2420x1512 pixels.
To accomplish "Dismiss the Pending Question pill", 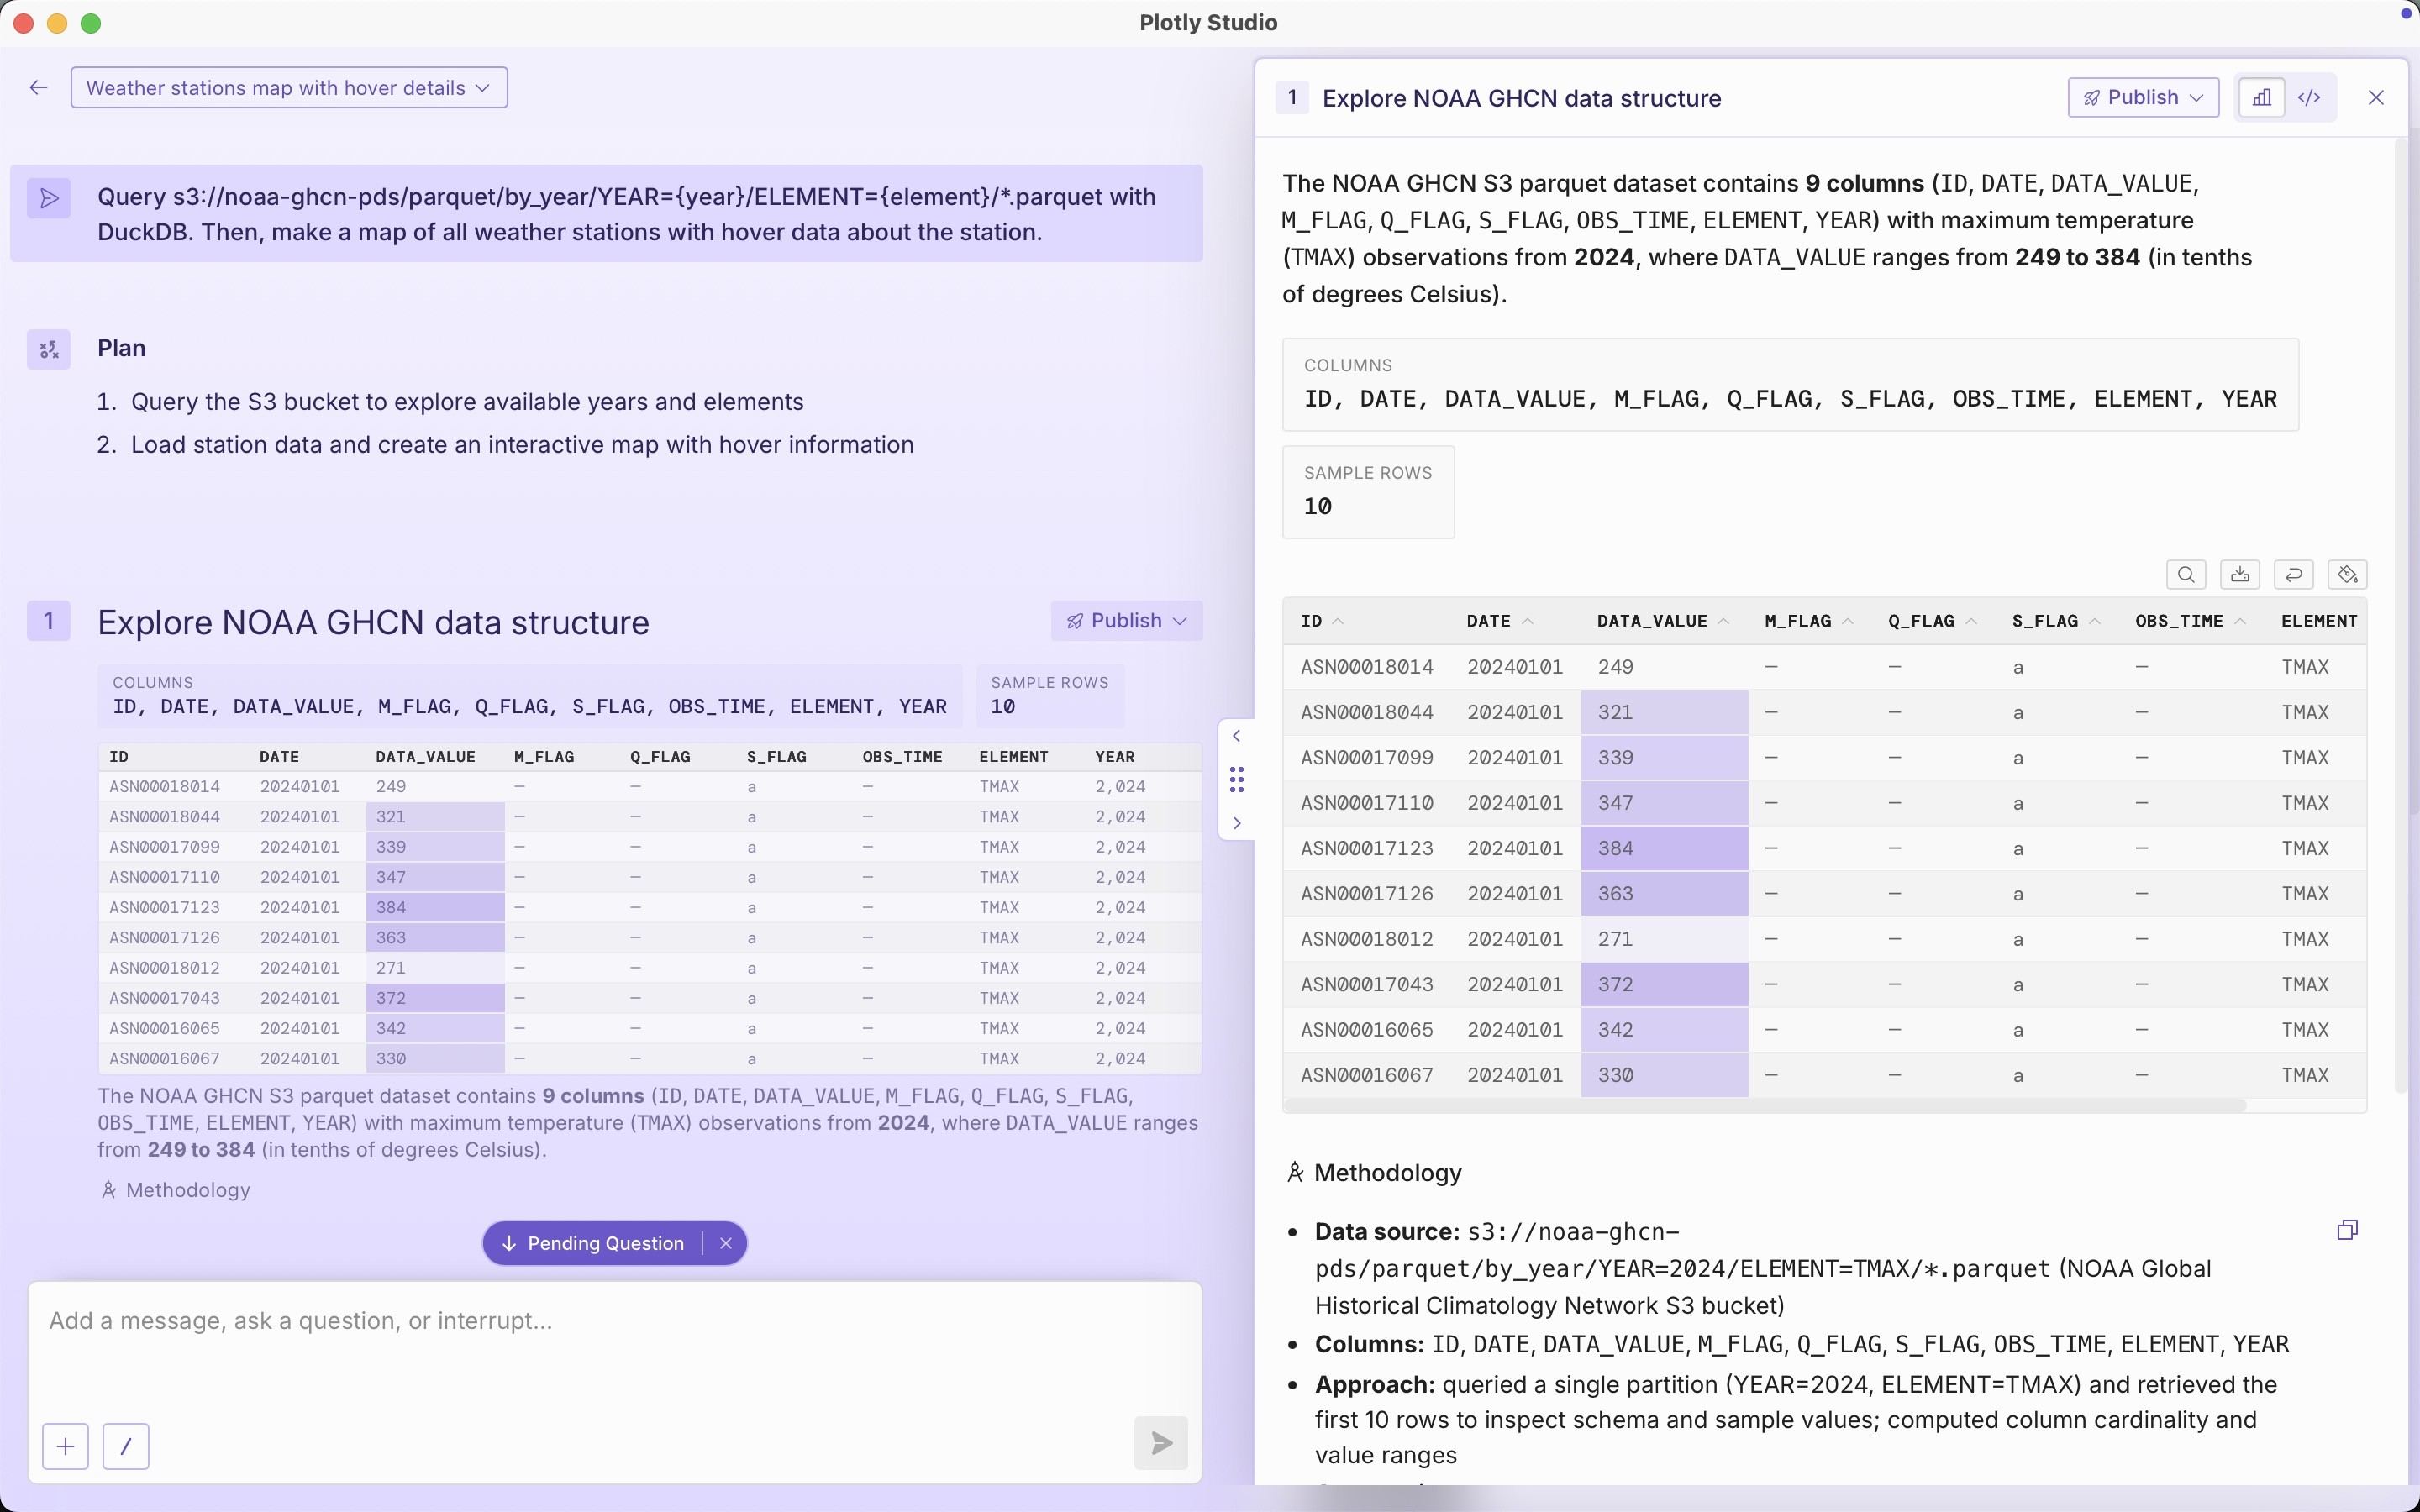I will 726,1243.
